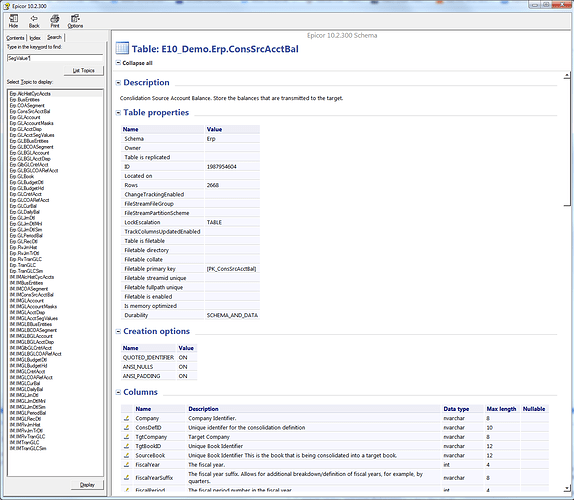This screenshot has width=574, height=500.
Task: Click the table icon beside the title
Action: [x=122, y=48]
